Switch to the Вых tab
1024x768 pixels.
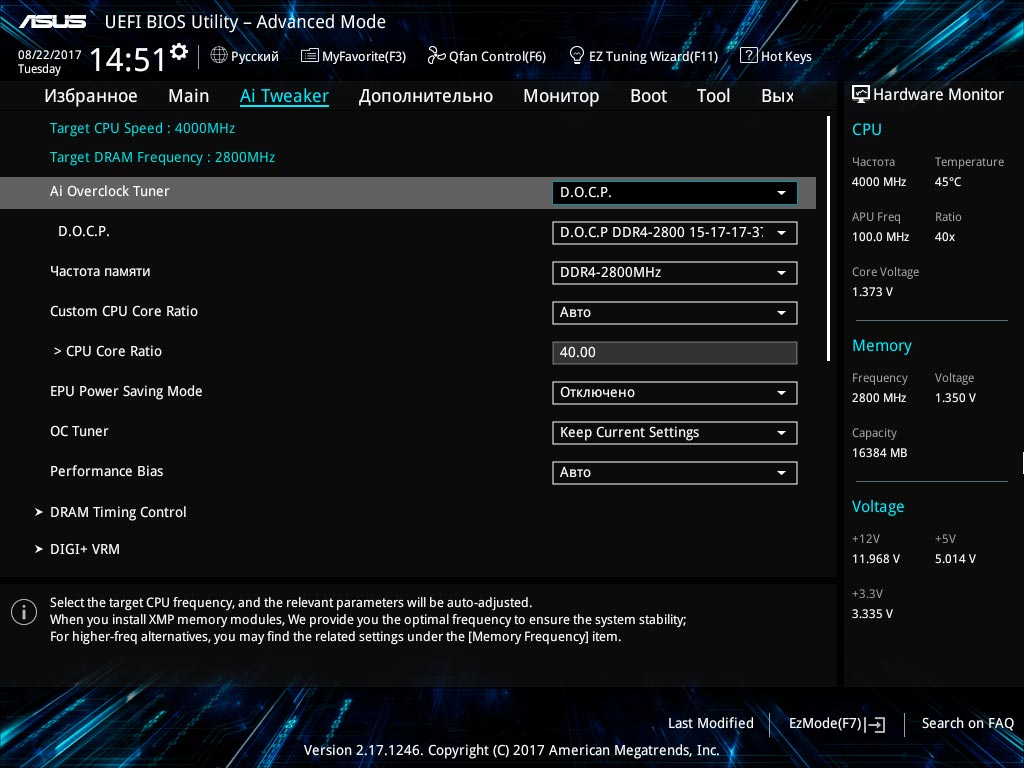pyautogui.click(x=778, y=96)
